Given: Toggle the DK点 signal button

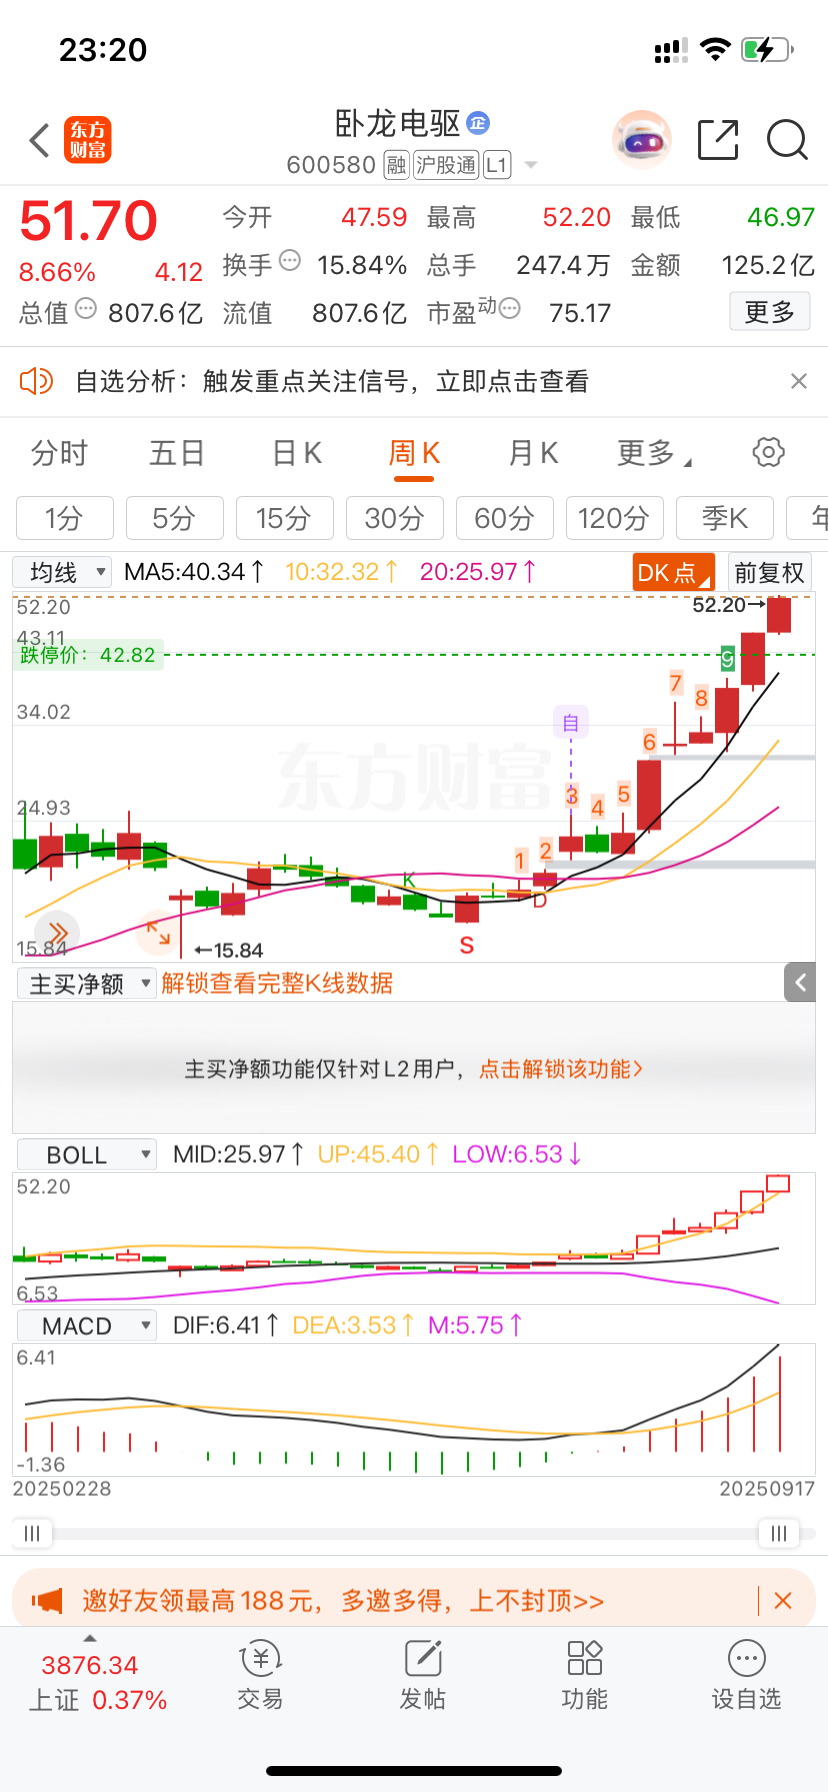Looking at the screenshot, I should coord(674,573).
